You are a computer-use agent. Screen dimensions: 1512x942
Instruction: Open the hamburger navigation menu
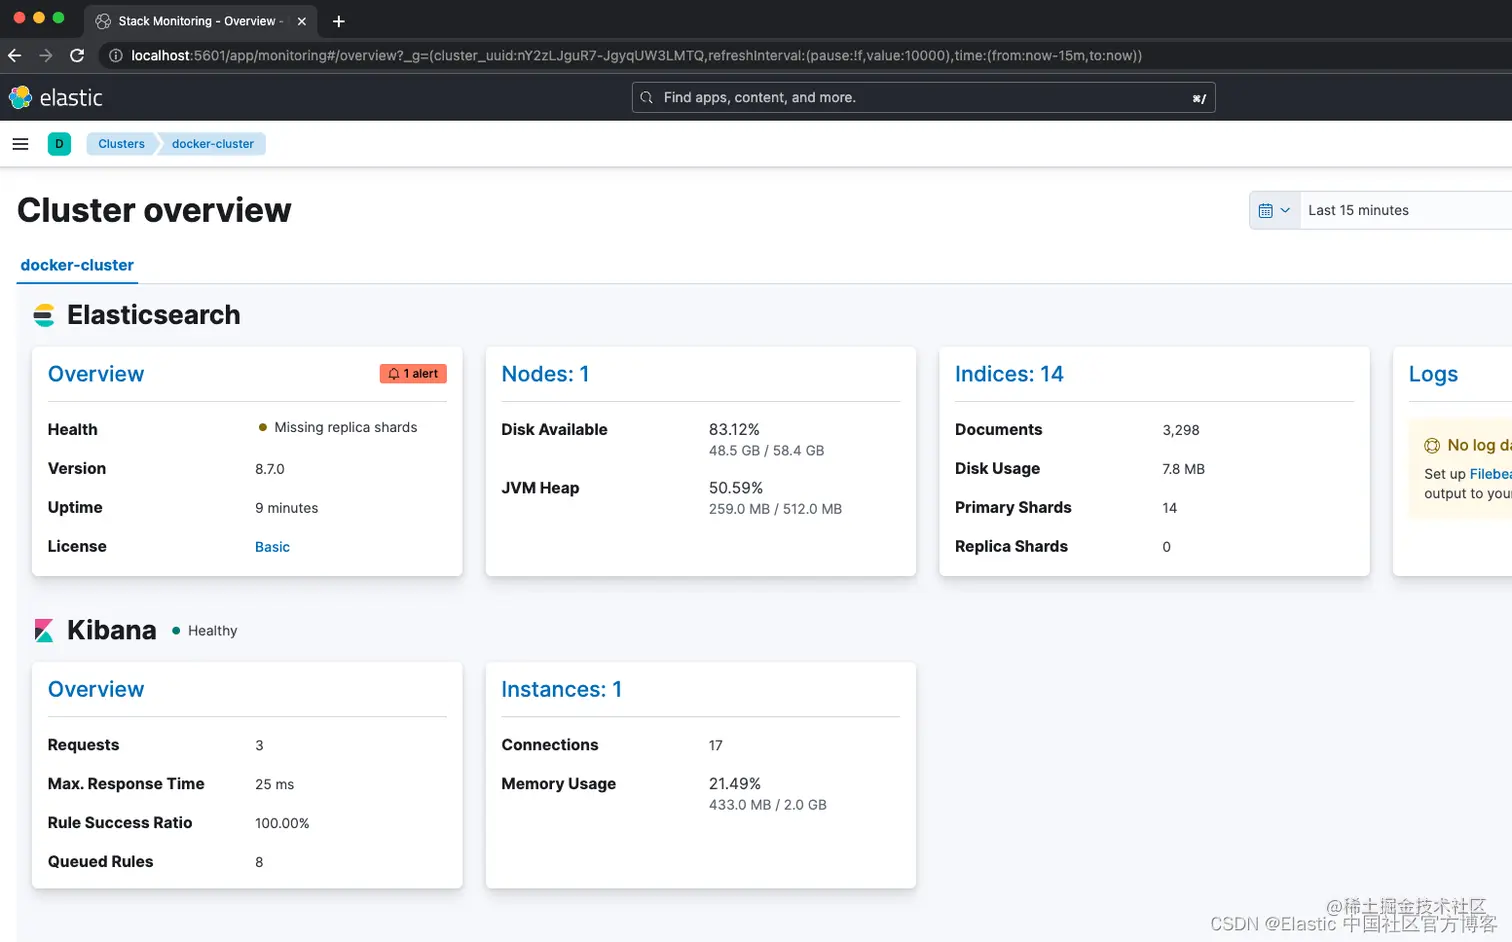20,144
